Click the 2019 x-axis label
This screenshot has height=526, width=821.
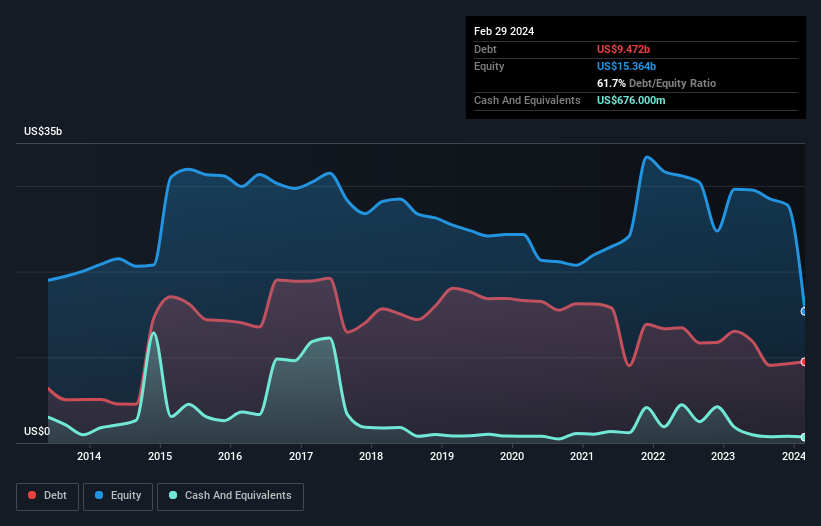(x=441, y=456)
